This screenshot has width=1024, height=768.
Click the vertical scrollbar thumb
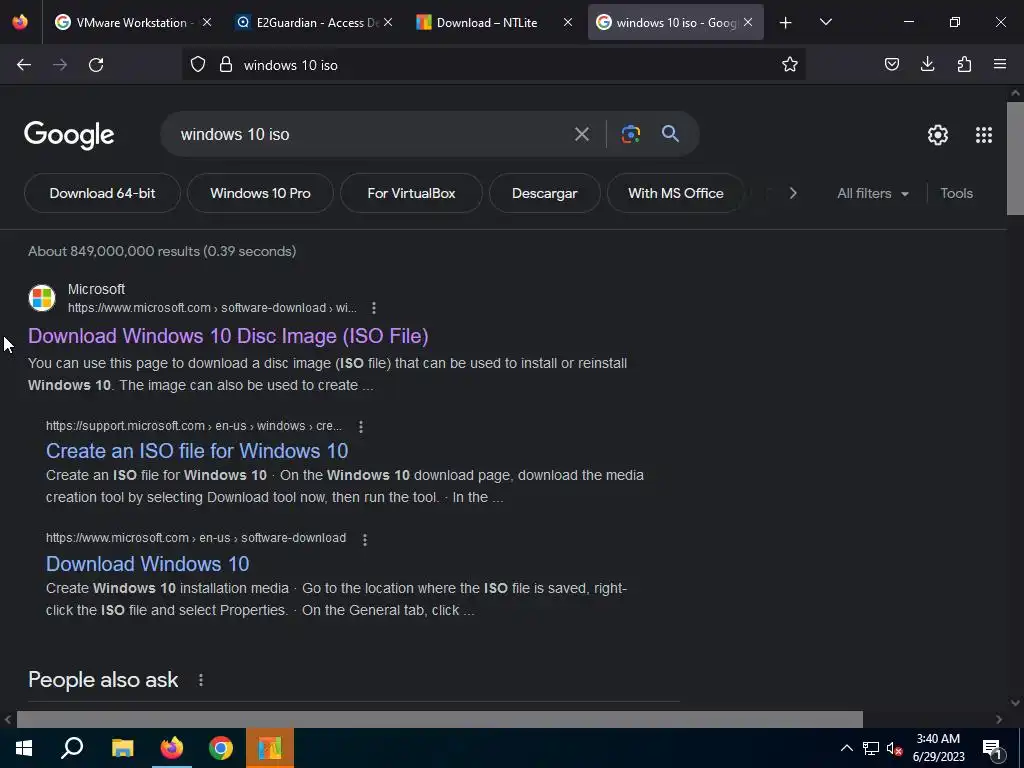coord(1015,159)
